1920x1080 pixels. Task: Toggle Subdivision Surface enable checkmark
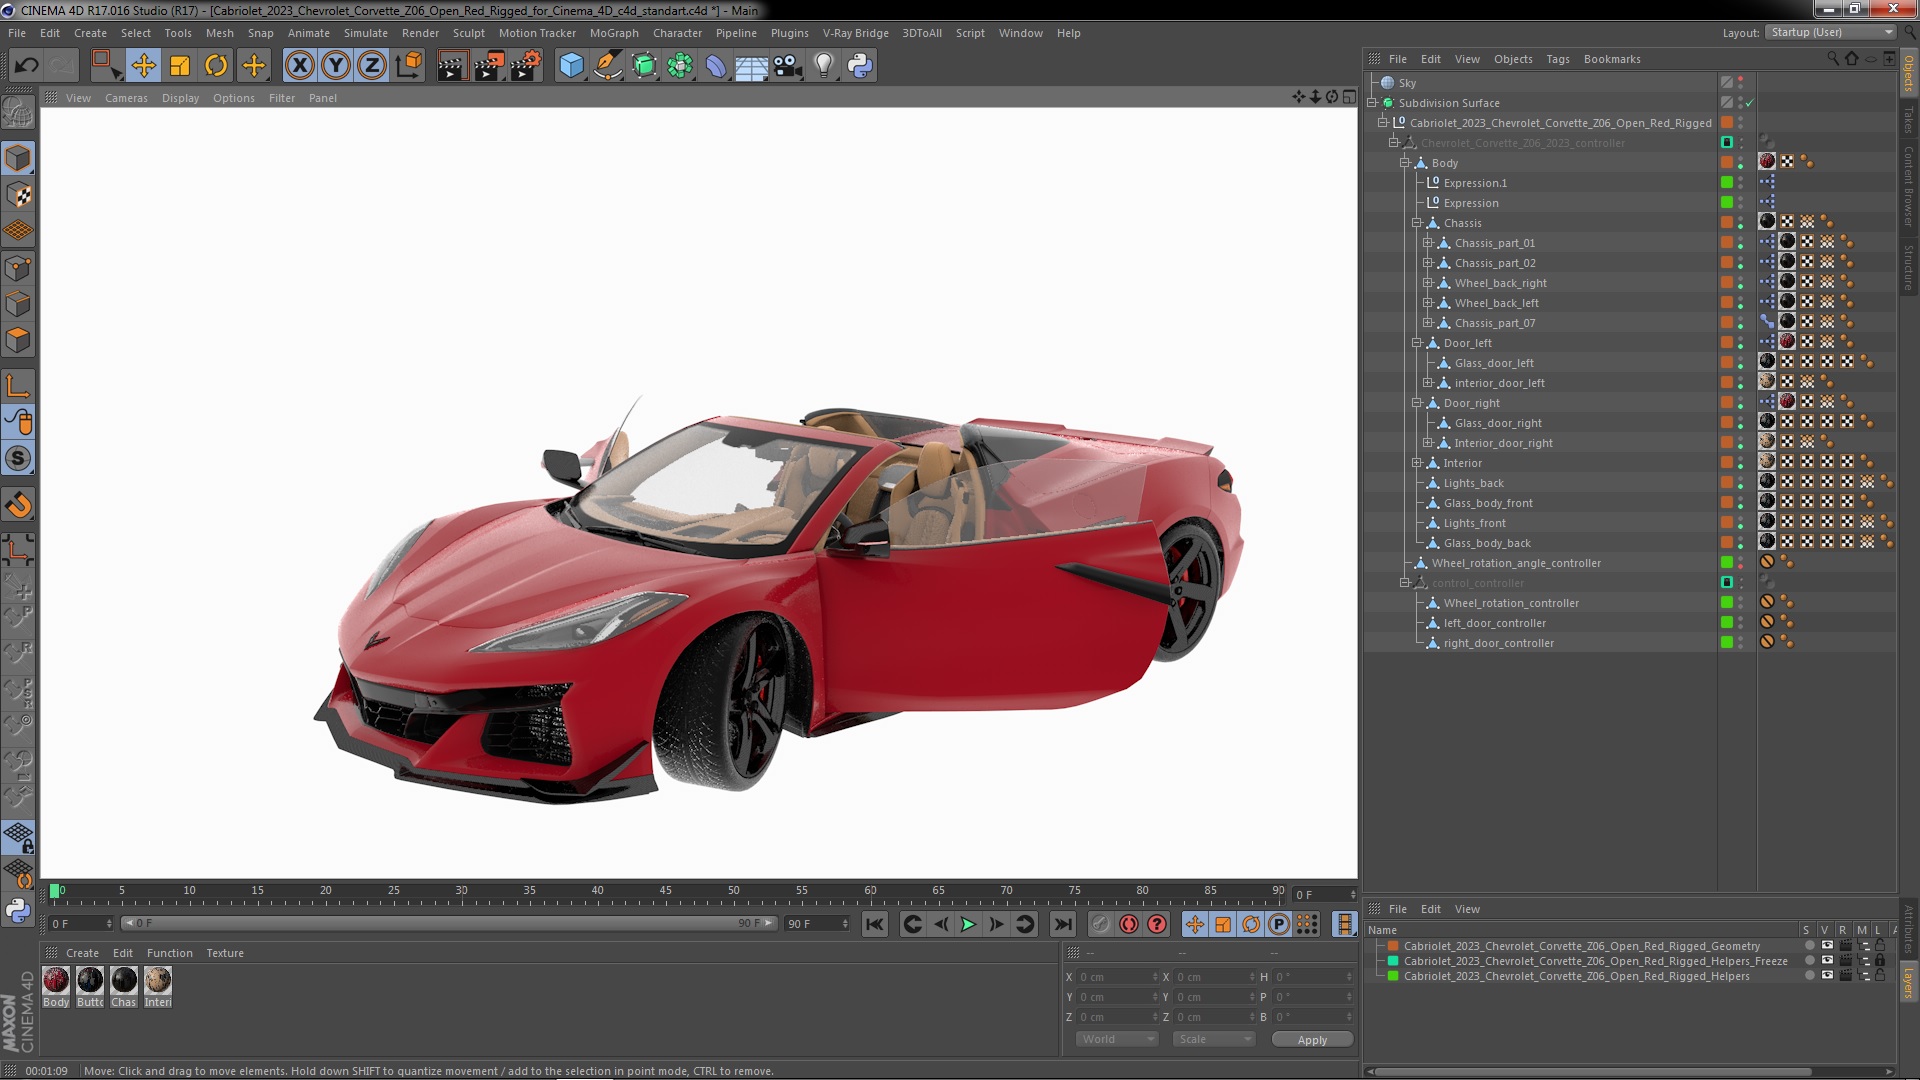pyautogui.click(x=1749, y=103)
